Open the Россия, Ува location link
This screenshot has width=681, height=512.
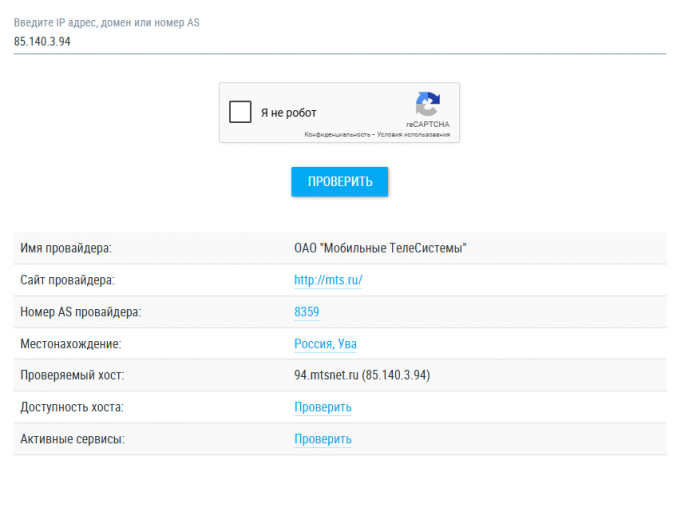click(x=325, y=344)
